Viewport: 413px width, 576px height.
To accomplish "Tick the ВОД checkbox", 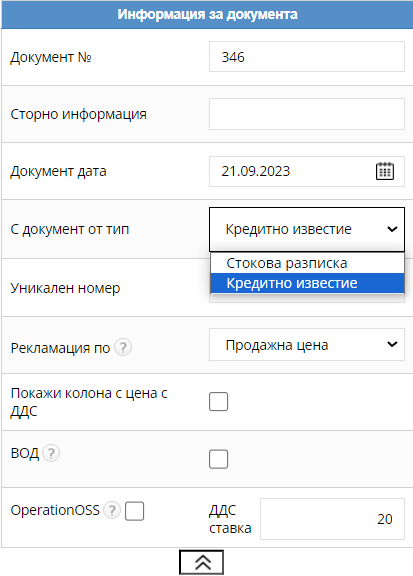I will 219,459.
